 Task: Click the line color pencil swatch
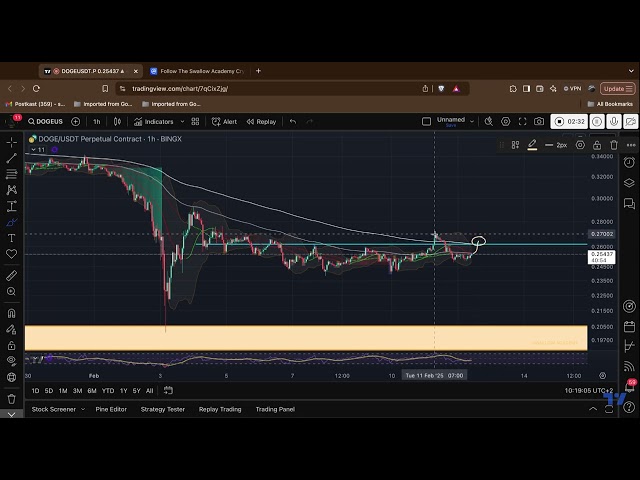(x=533, y=145)
